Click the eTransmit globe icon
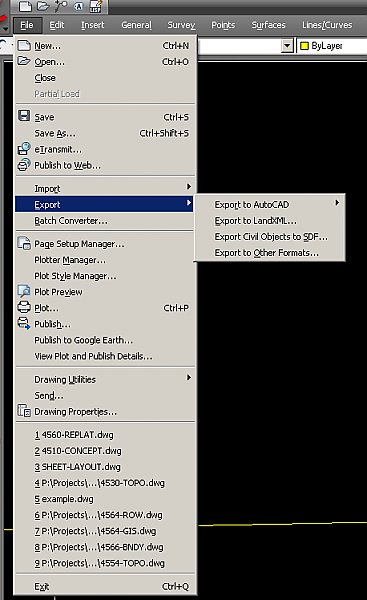367x600 pixels. [x=24, y=148]
